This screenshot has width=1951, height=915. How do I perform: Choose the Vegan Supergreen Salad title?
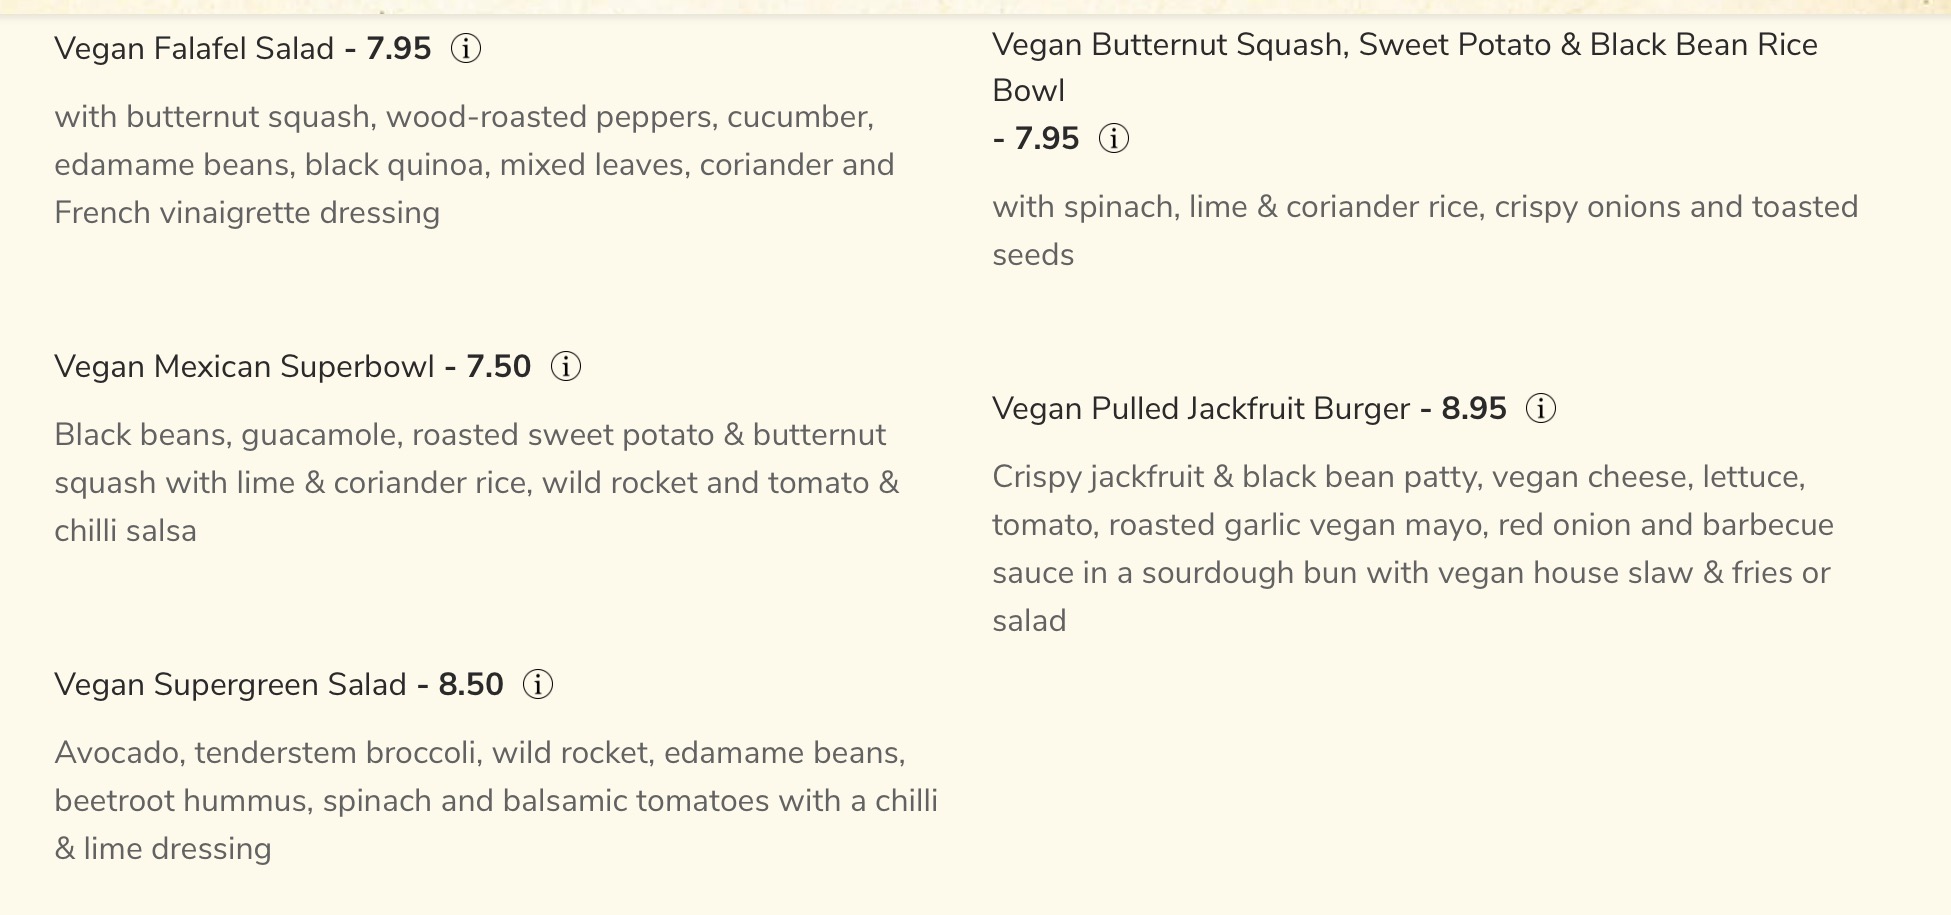pyautogui.click(x=230, y=684)
